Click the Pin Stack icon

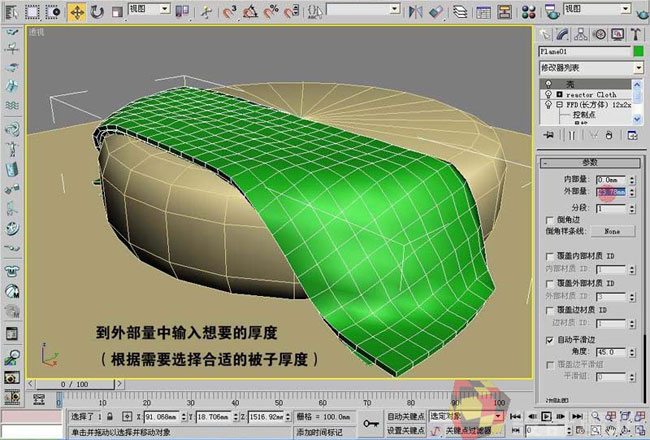[549, 135]
